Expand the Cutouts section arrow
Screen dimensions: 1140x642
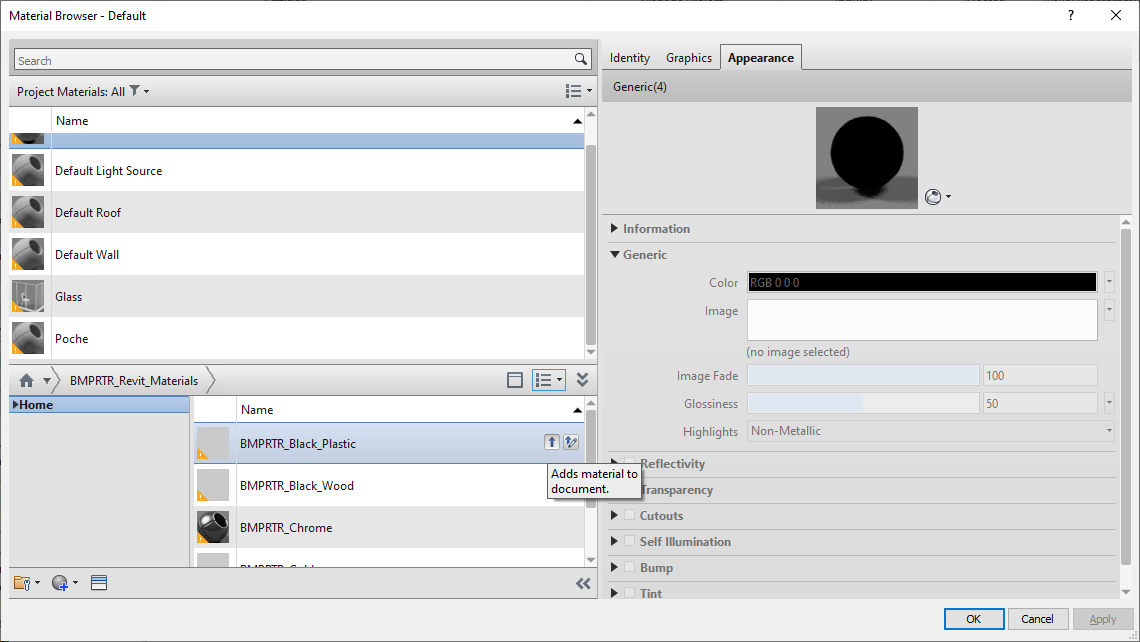614,515
